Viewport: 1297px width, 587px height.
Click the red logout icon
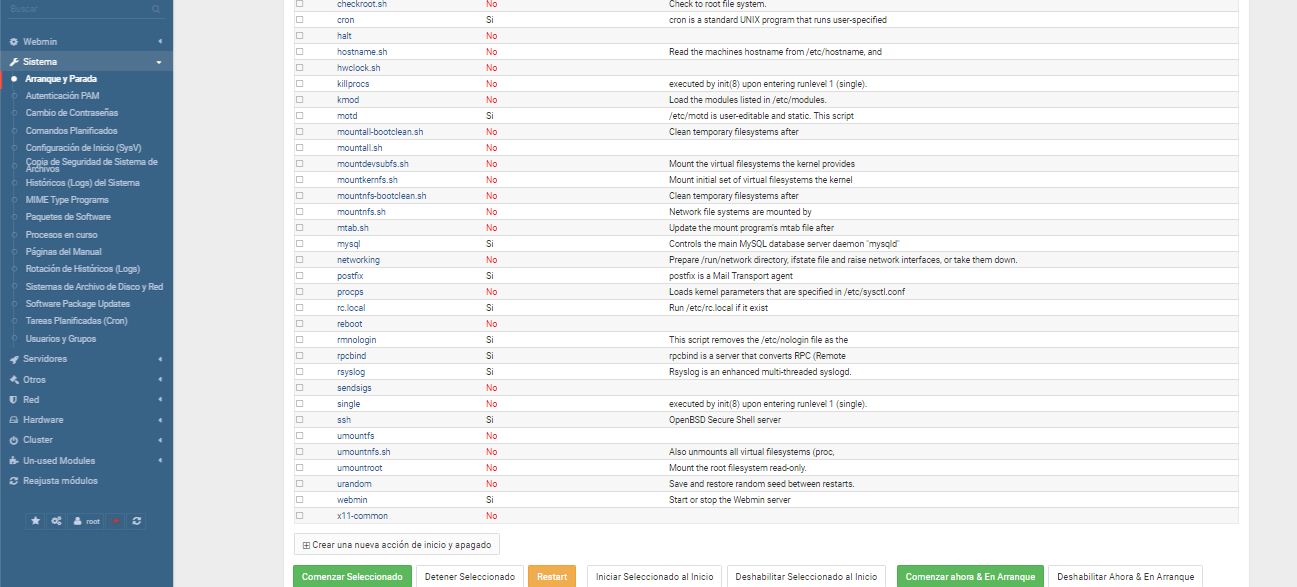(x=116, y=521)
